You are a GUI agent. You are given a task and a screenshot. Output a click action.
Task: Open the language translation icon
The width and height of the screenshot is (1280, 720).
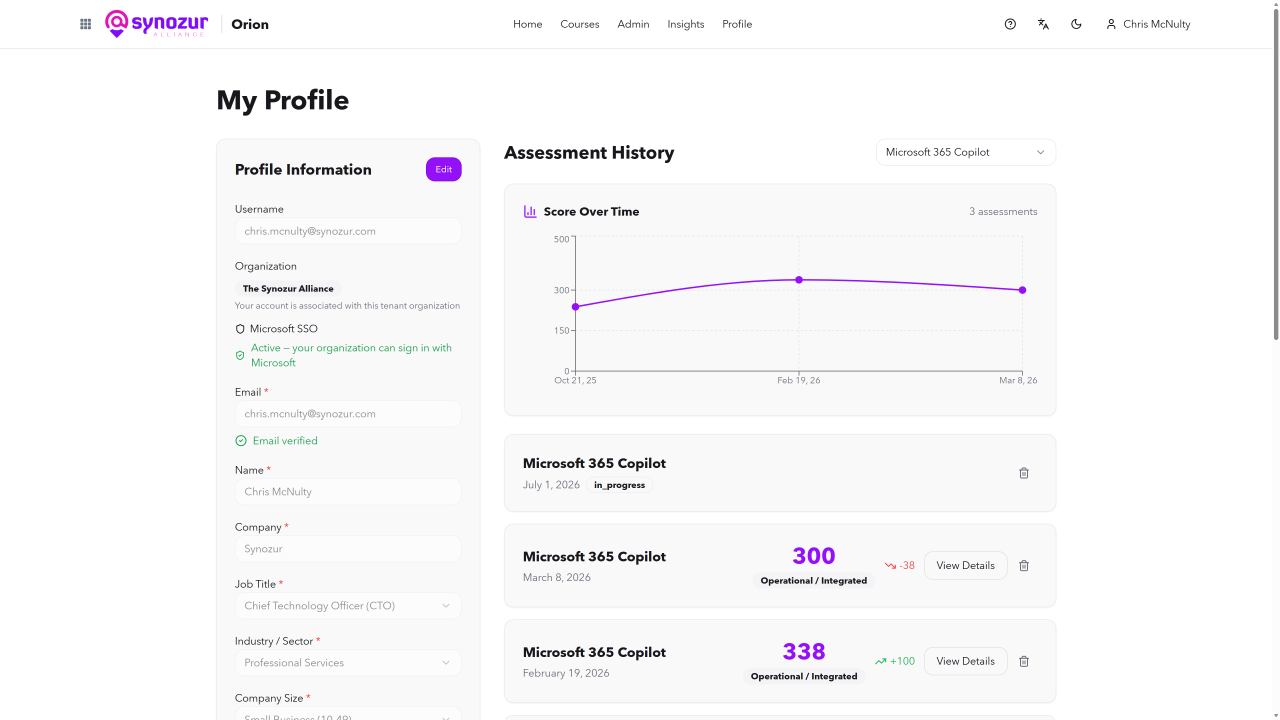click(x=1043, y=24)
